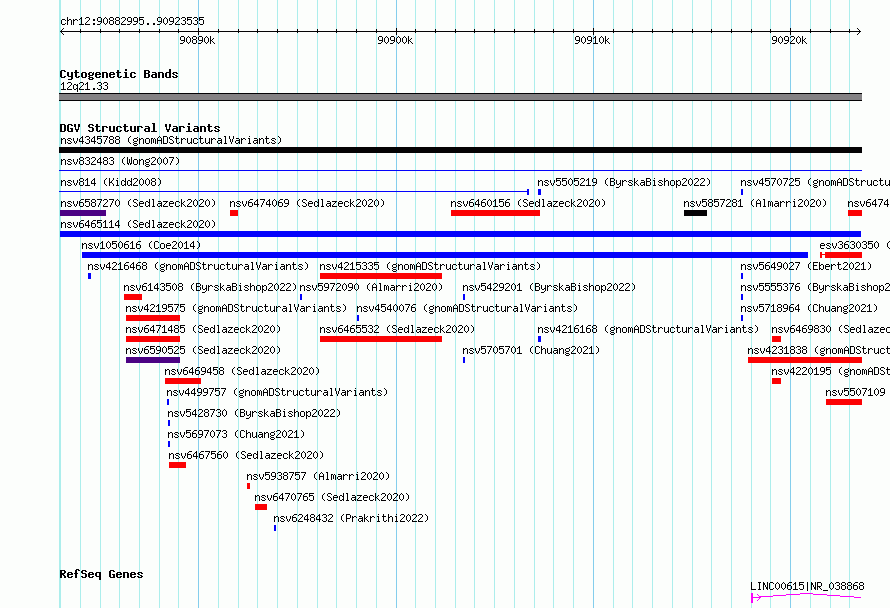Select nsv6469458 (Sedlazeck2020) label
Viewport: 890px width, 608px height.
[x=242, y=371]
